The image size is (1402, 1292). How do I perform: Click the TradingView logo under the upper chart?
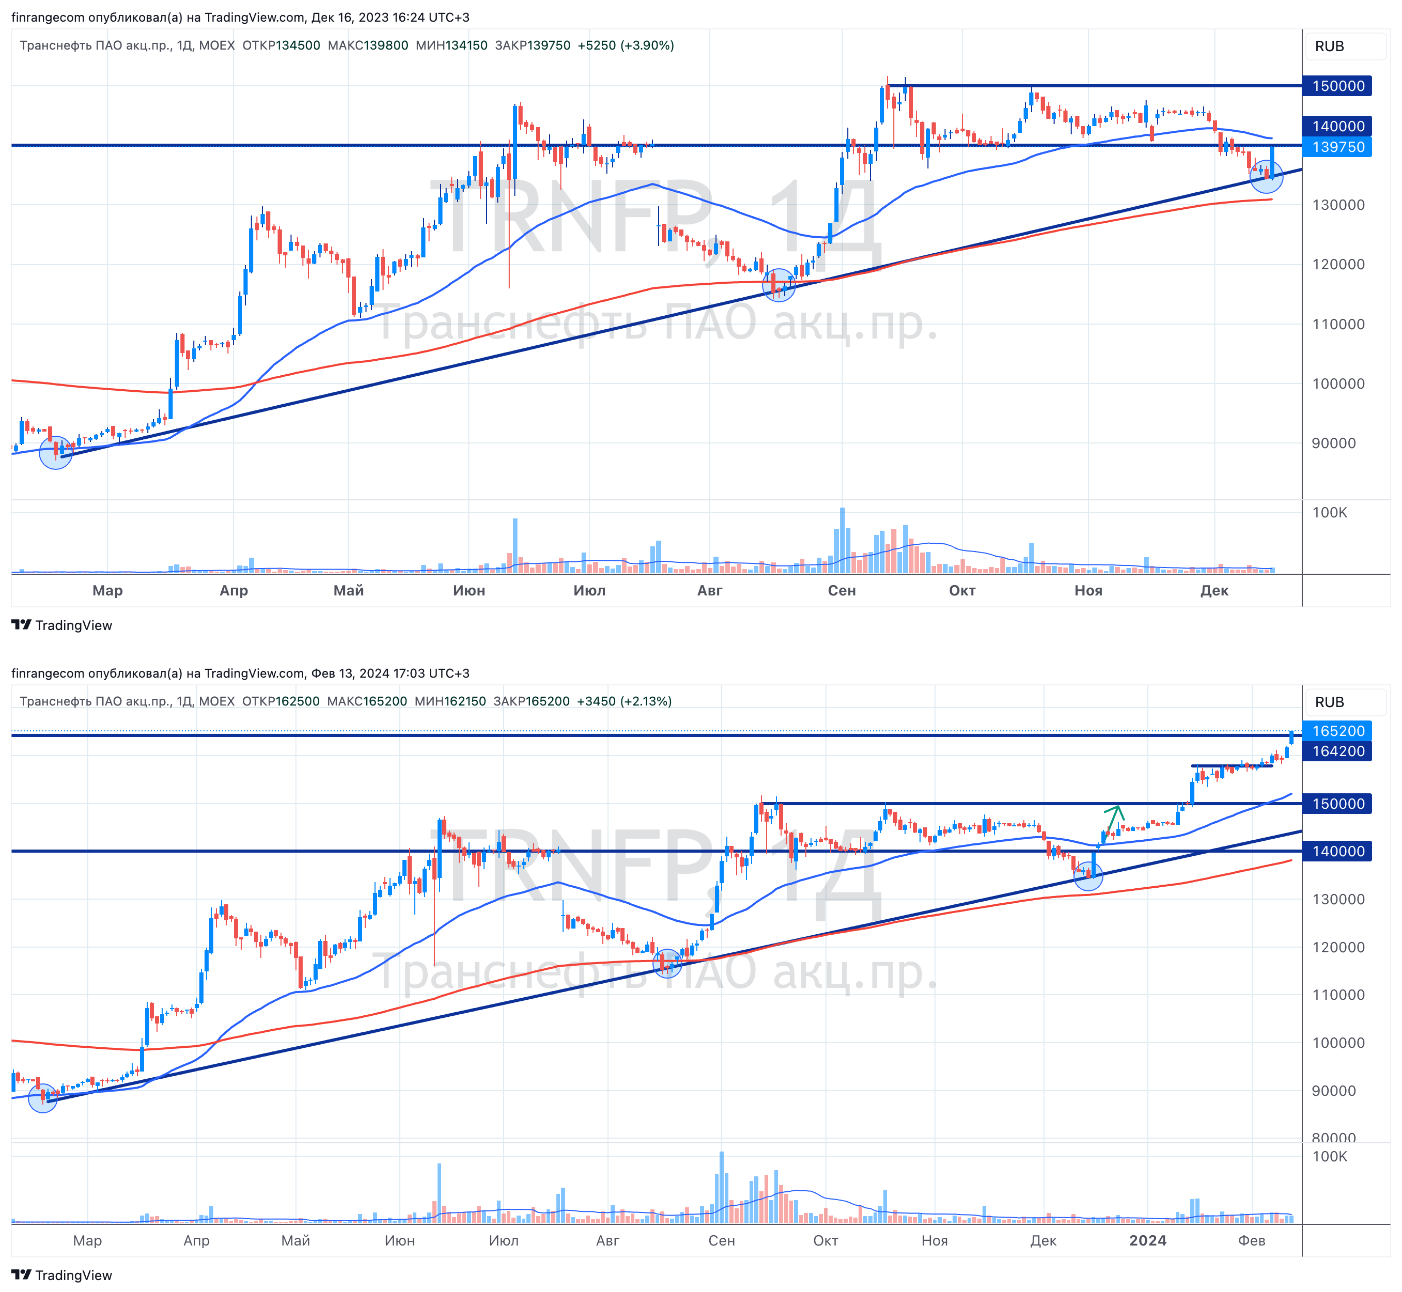(62, 625)
